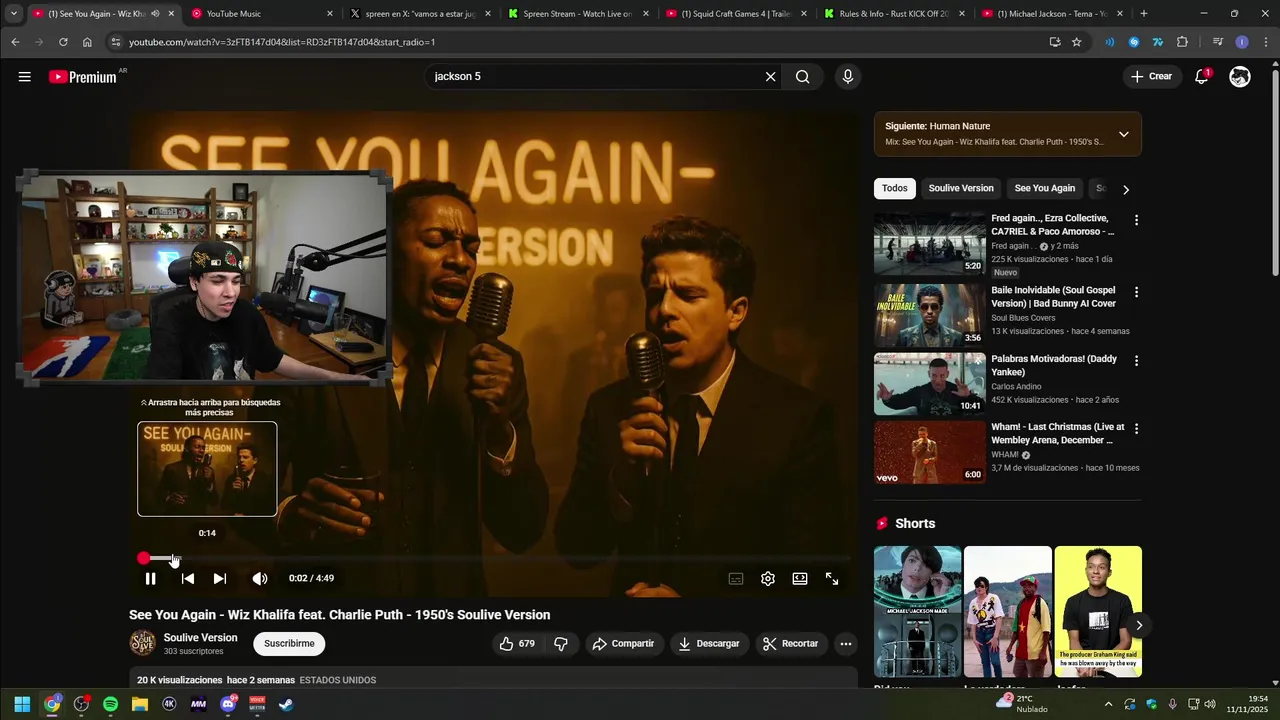The width and height of the screenshot is (1280, 720).
Task: Show more filter chips with the arrow
Action: tap(1126, 189)
